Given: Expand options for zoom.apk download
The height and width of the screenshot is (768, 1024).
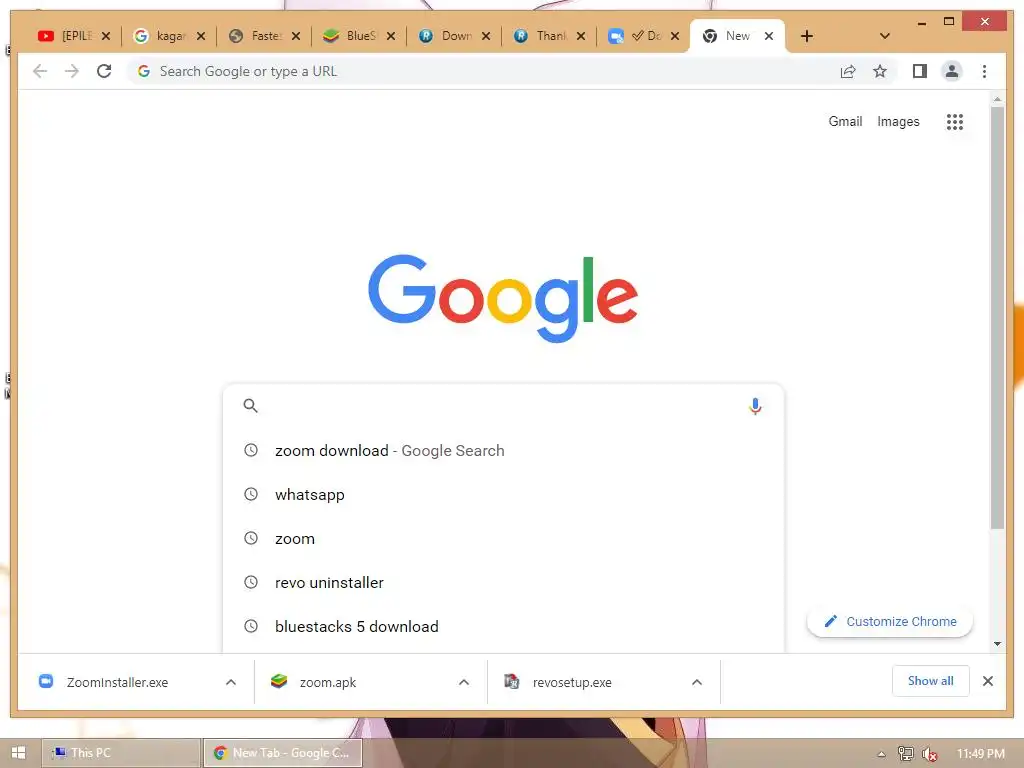Looking at the screenshot, I should coord(464,682).
